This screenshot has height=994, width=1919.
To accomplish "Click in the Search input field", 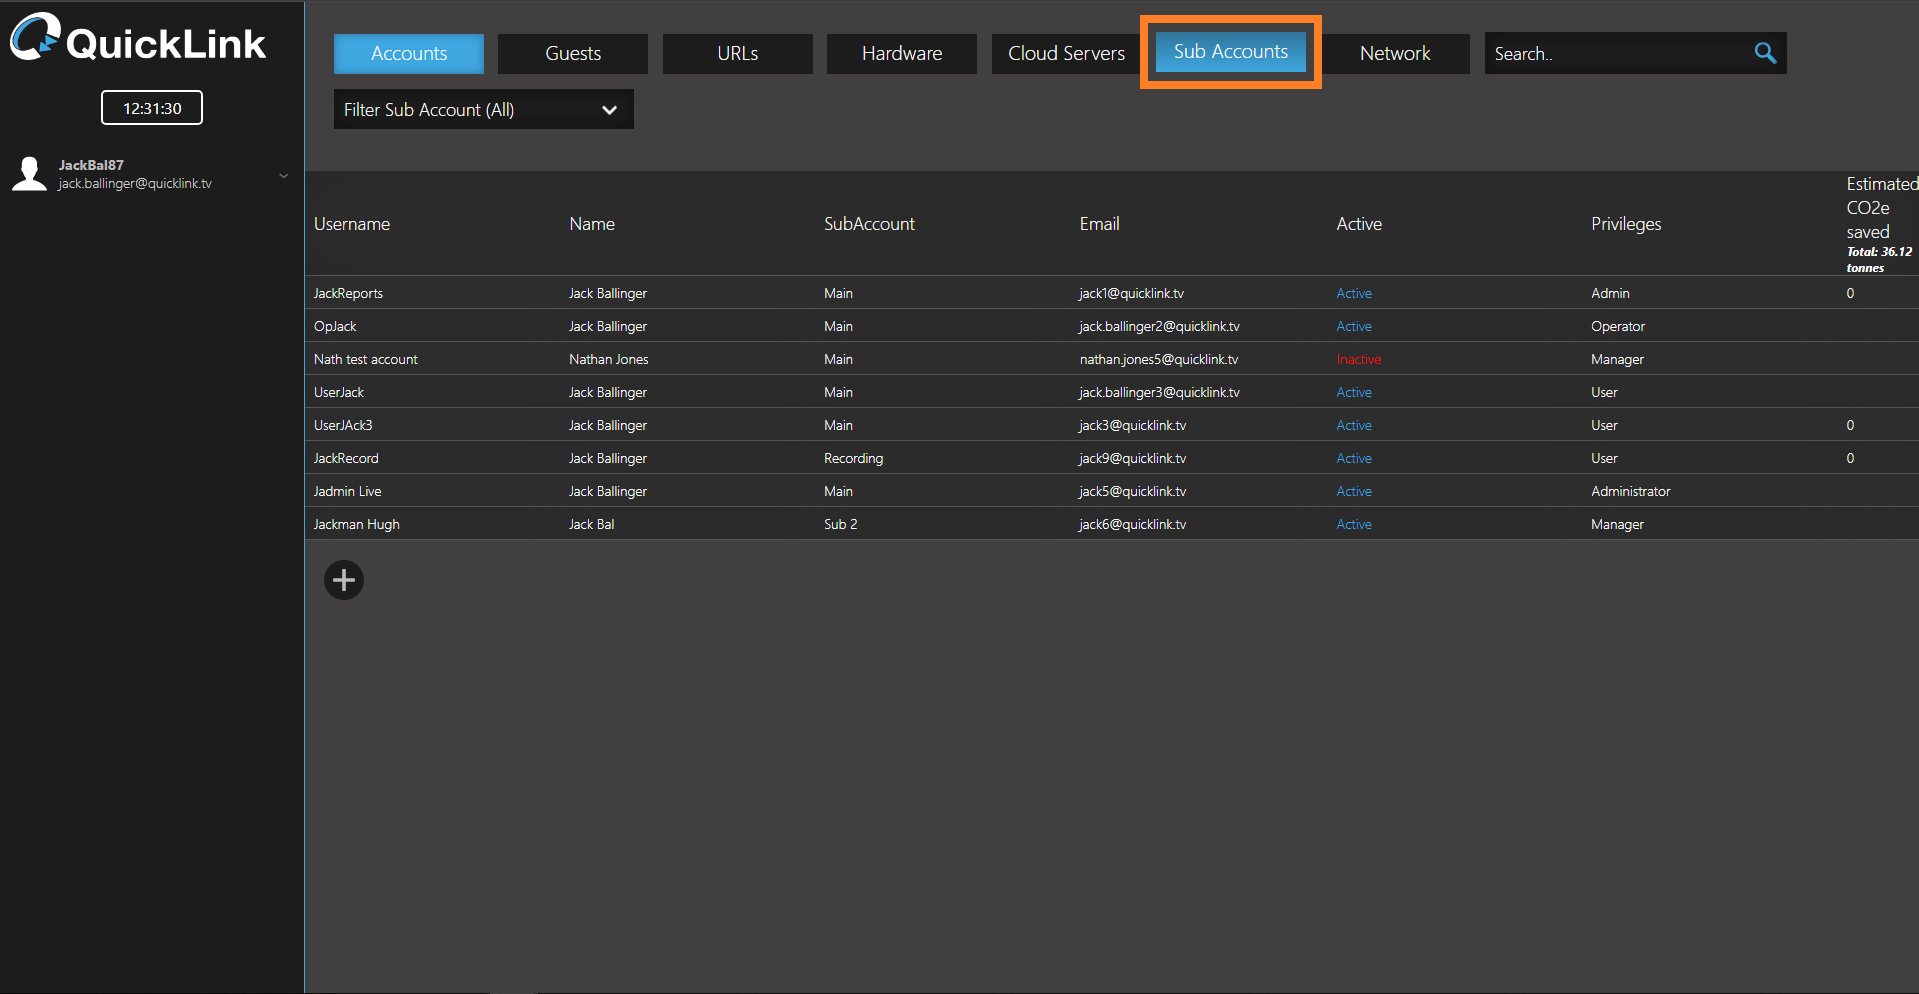I will coord(1615,54).
